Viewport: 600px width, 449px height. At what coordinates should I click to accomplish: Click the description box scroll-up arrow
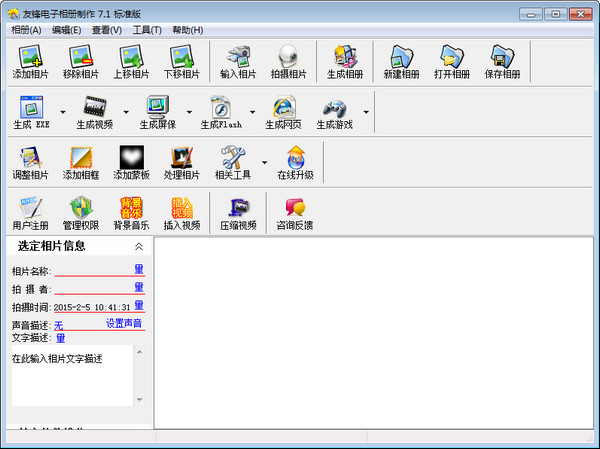tap(140, 352)
